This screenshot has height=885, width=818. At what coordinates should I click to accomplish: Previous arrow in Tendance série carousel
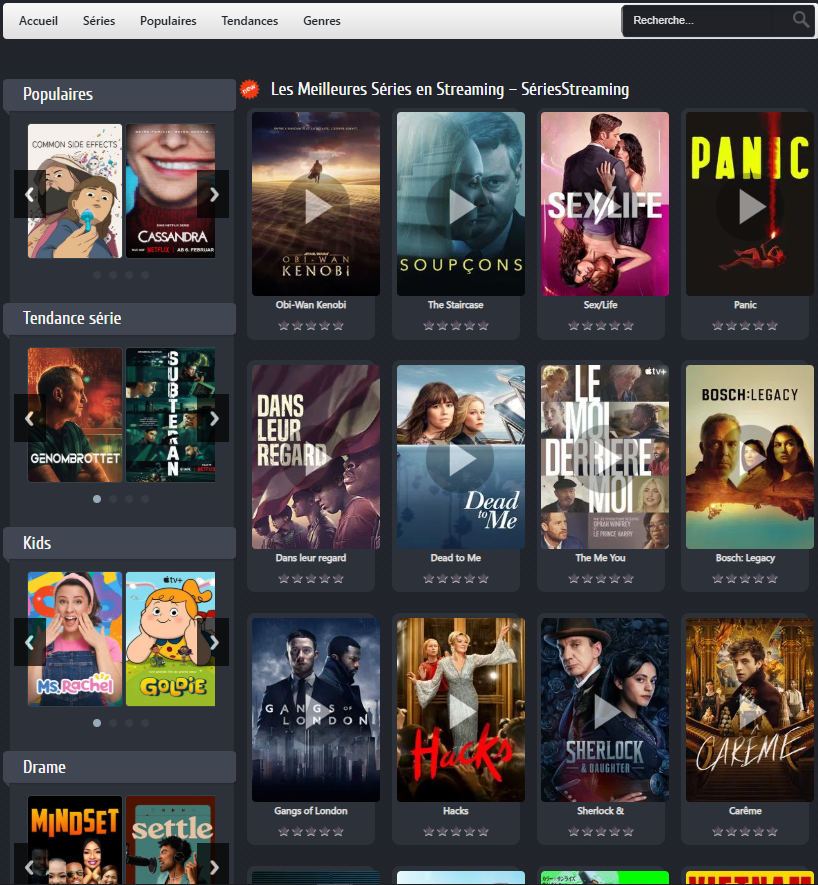point(29,418)
